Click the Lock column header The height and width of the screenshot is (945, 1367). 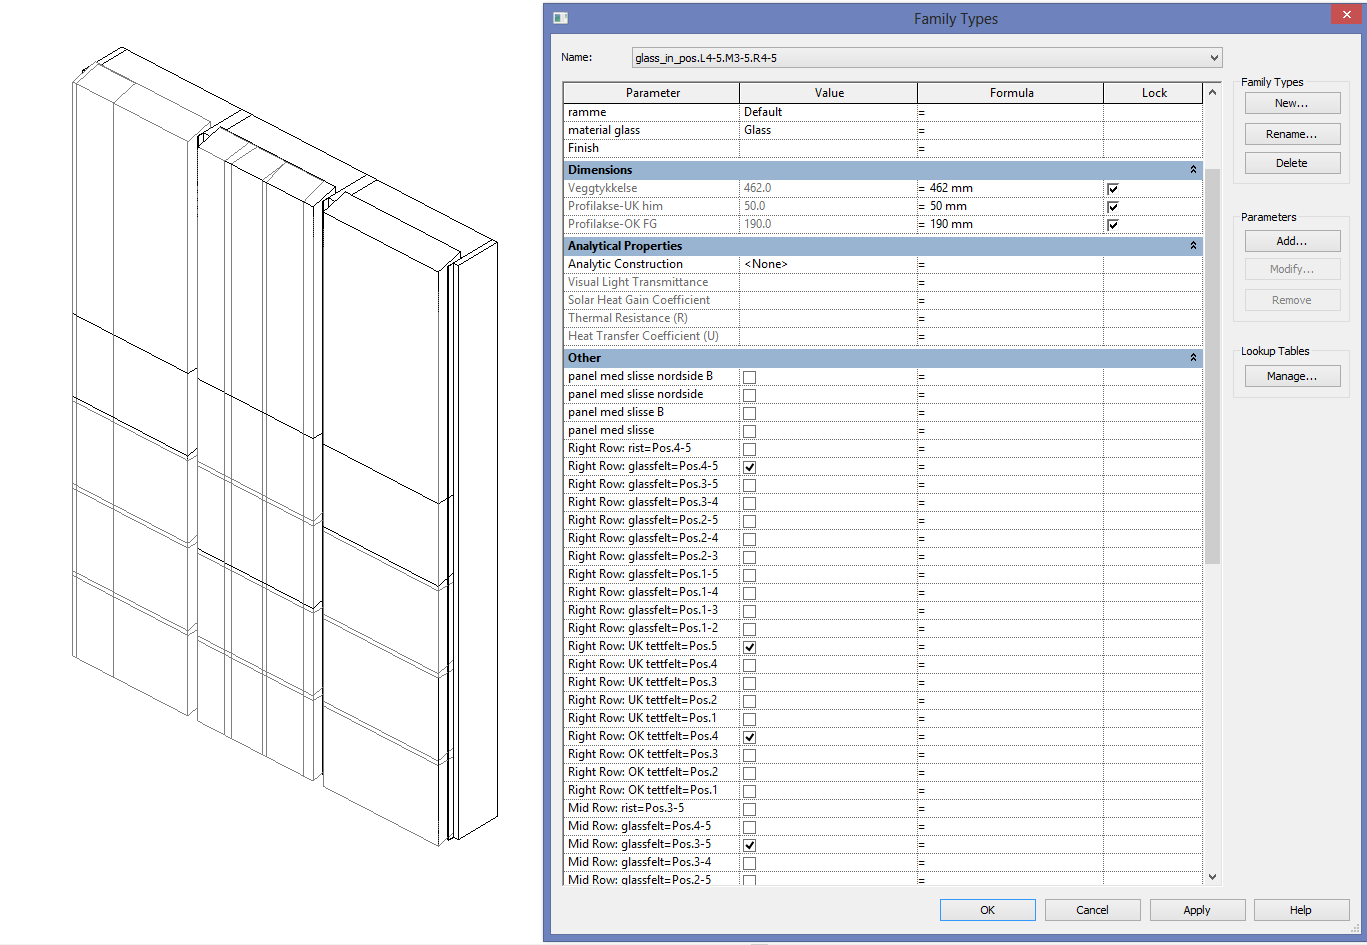coord(1154,93)
